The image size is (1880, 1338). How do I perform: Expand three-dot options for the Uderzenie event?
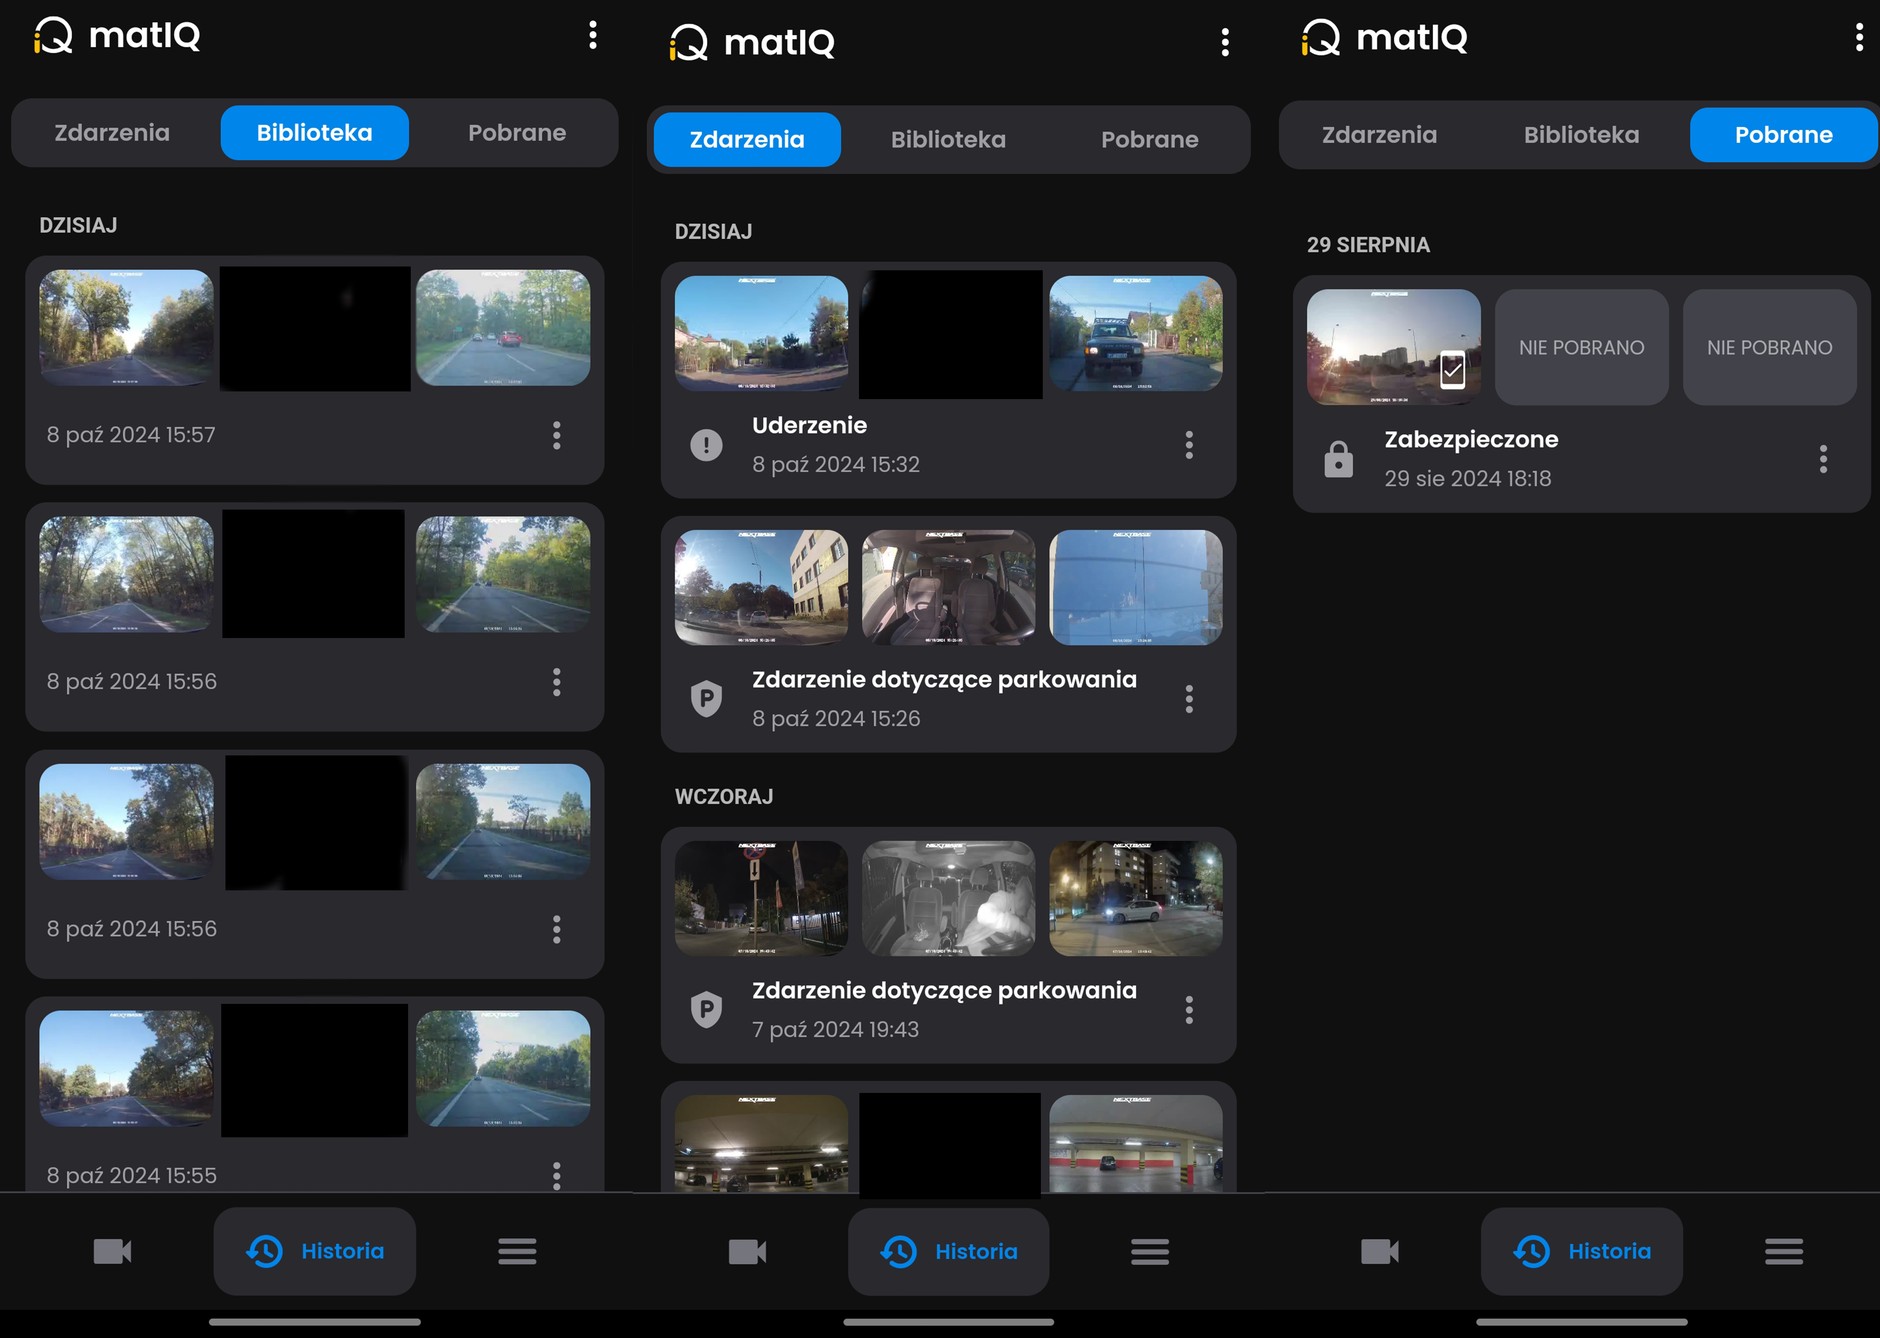click(x=1189, y=445)
